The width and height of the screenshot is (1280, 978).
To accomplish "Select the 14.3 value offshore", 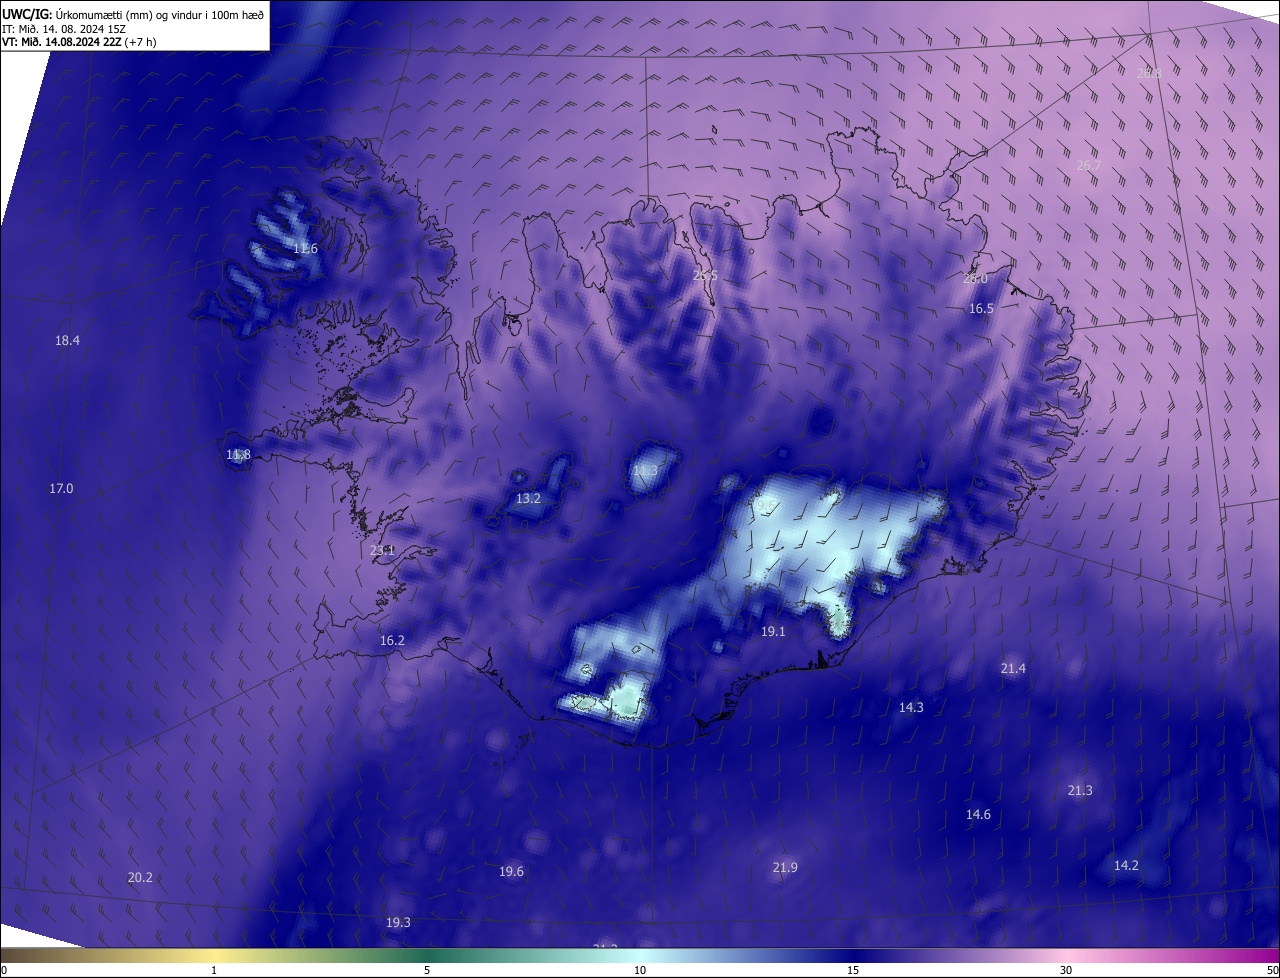I will [911, 708].
